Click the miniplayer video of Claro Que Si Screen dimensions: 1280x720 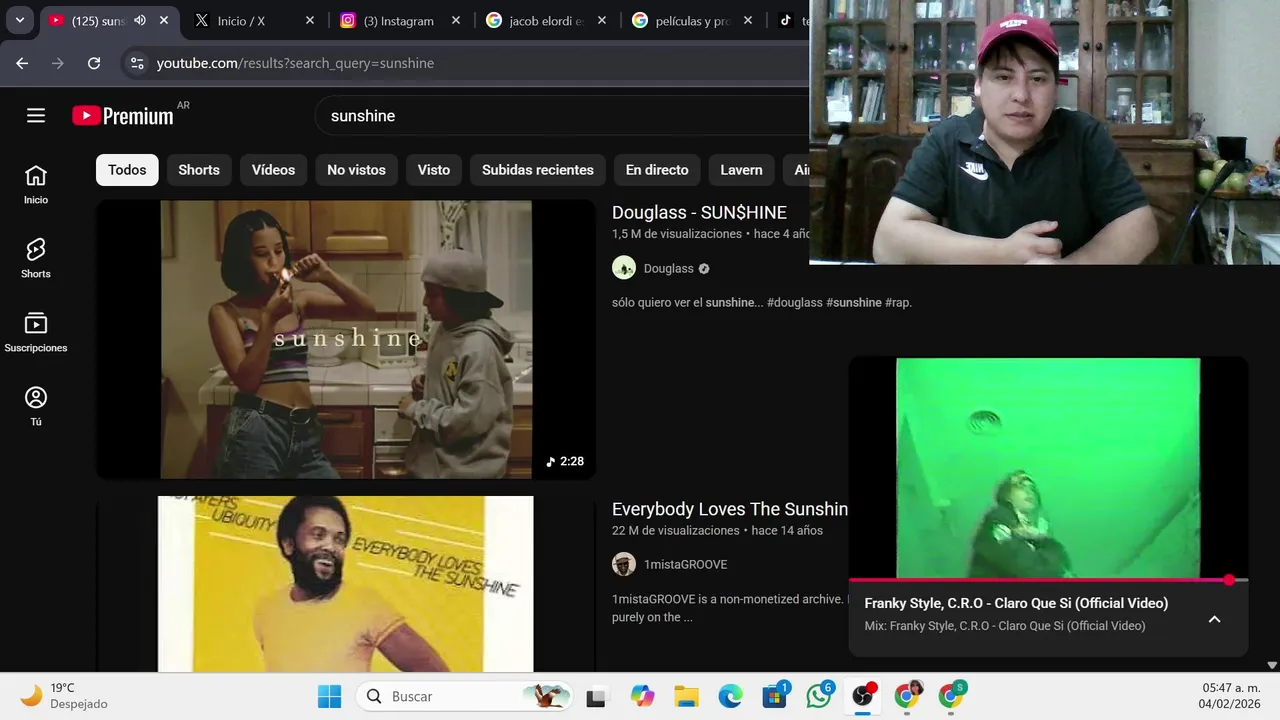(1048, 468)
